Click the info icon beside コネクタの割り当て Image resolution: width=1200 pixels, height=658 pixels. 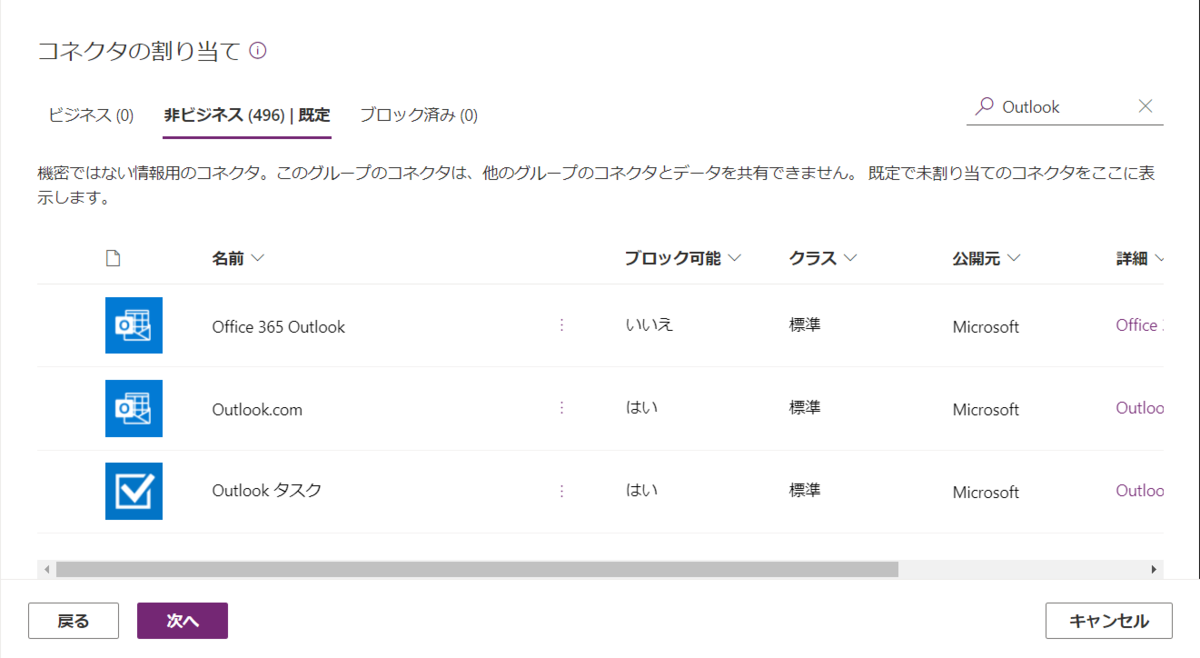click(258, 51)
